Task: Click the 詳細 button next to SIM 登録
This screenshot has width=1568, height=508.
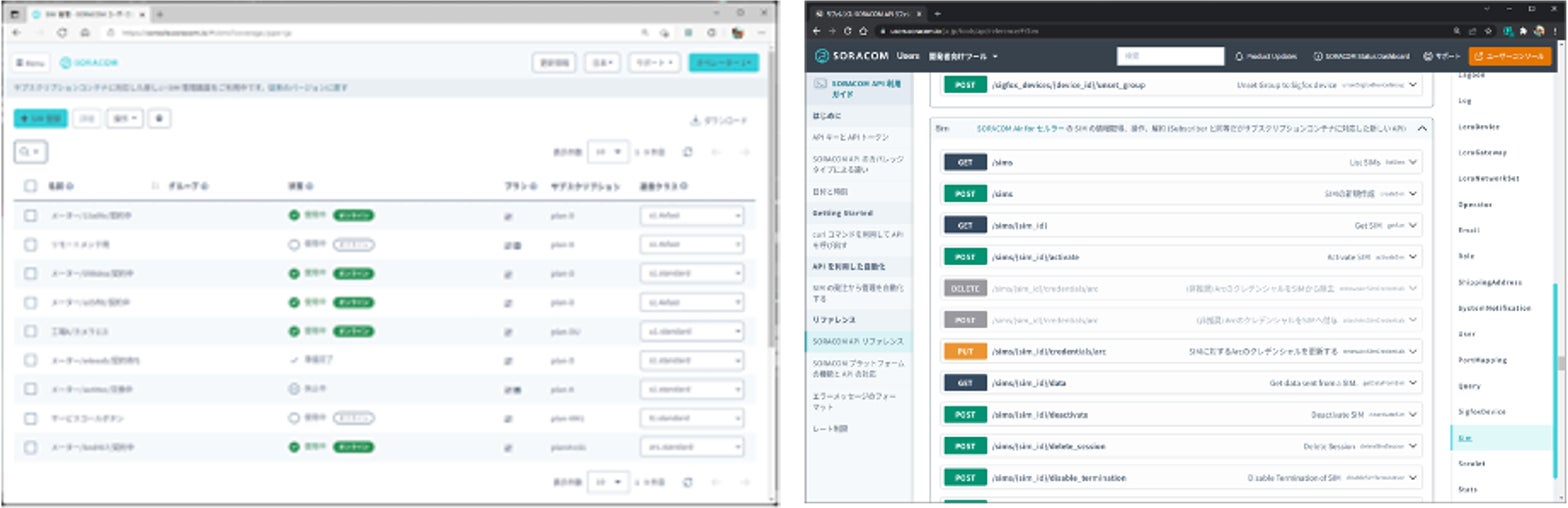Action: 87,119
